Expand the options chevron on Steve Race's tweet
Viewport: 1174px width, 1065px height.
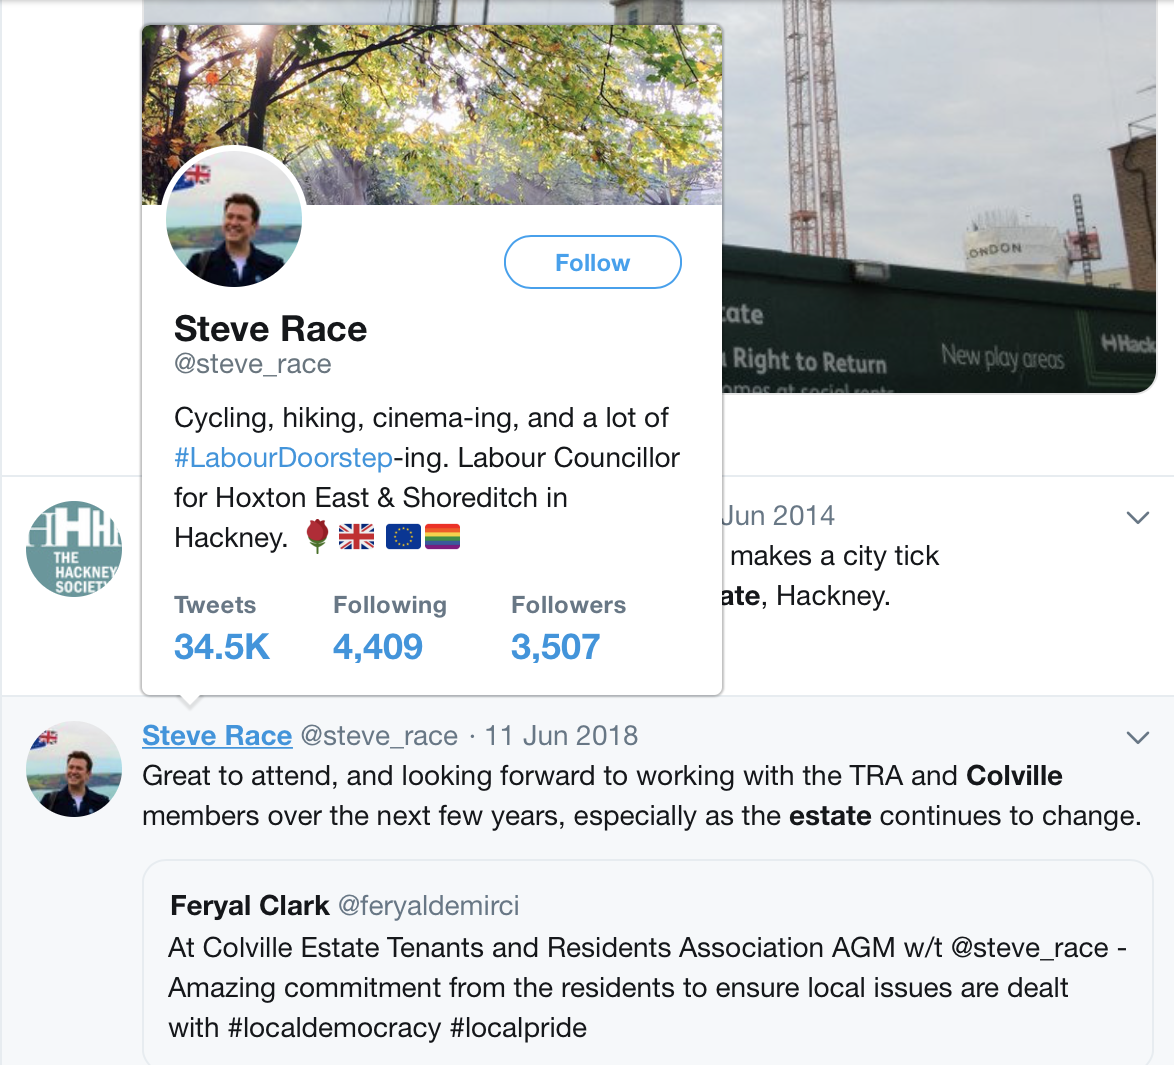[x=1137, y=737]
